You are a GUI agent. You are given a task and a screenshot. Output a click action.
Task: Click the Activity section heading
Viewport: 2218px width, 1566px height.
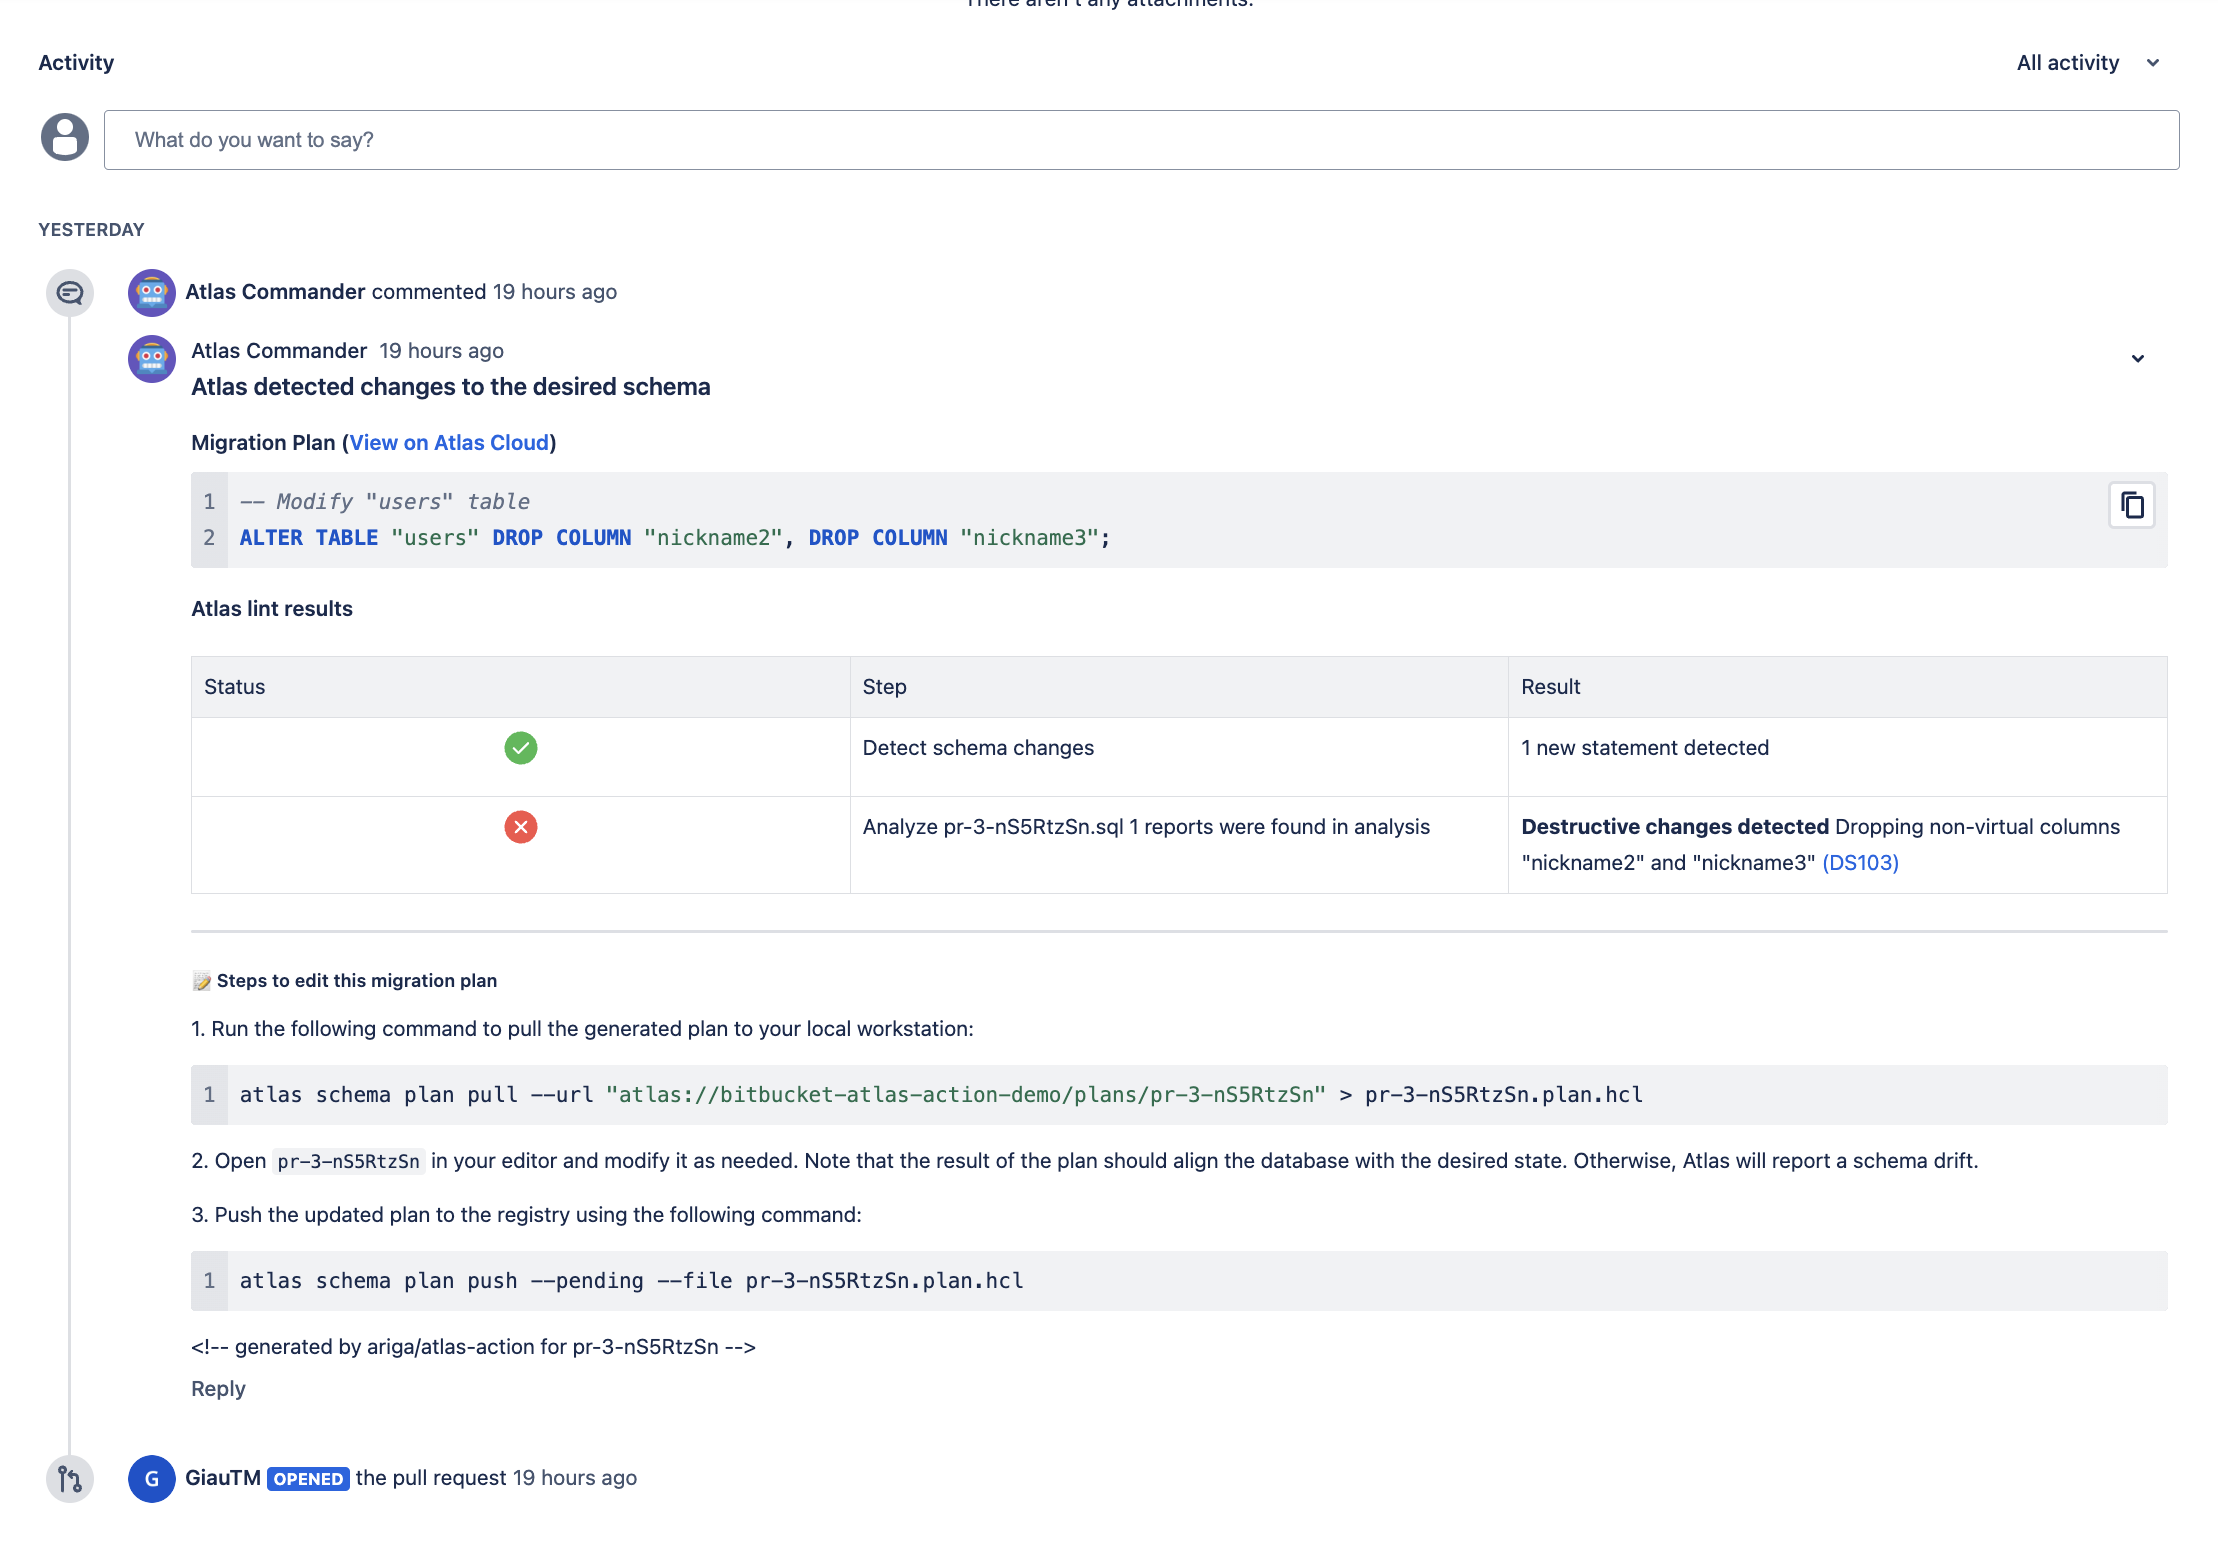coord(76,62)
